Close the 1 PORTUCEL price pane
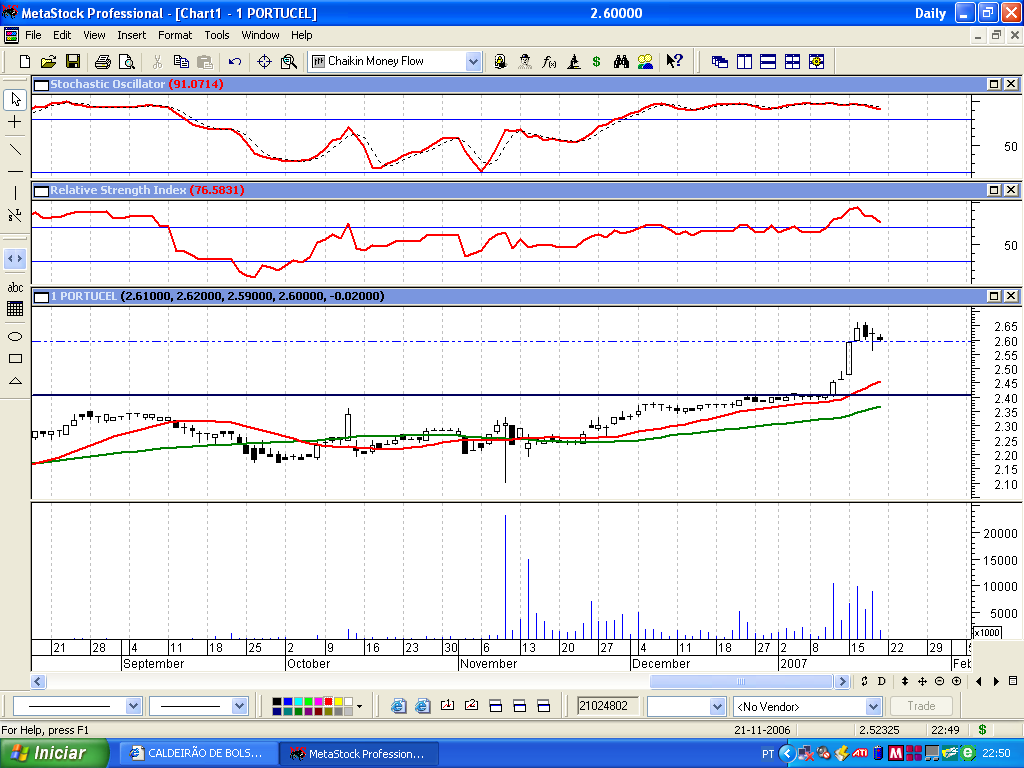The image size is (1024, 768). coord(1011,296)
